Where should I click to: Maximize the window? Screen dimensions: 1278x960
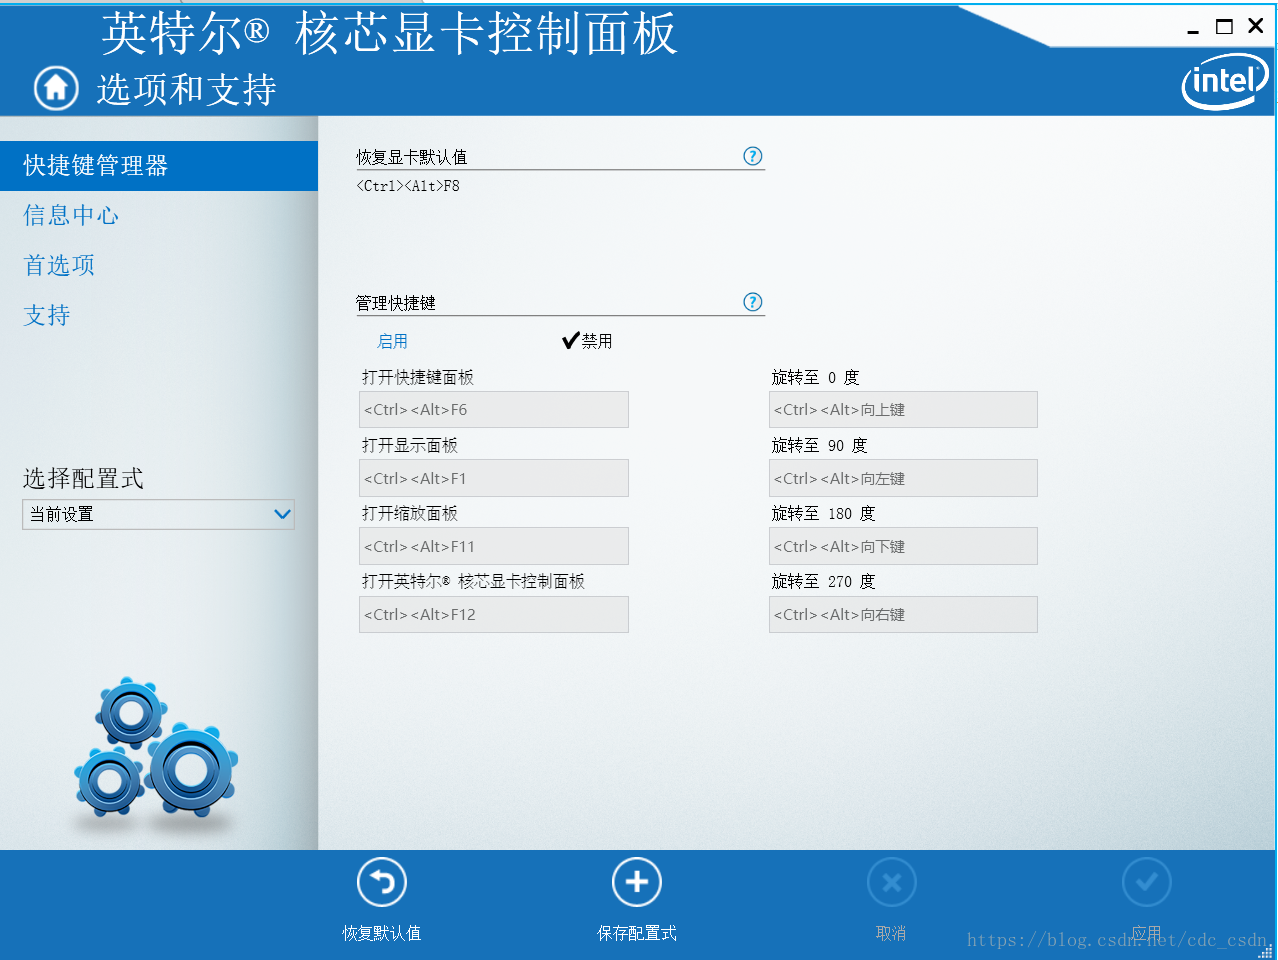point(1224,27)
